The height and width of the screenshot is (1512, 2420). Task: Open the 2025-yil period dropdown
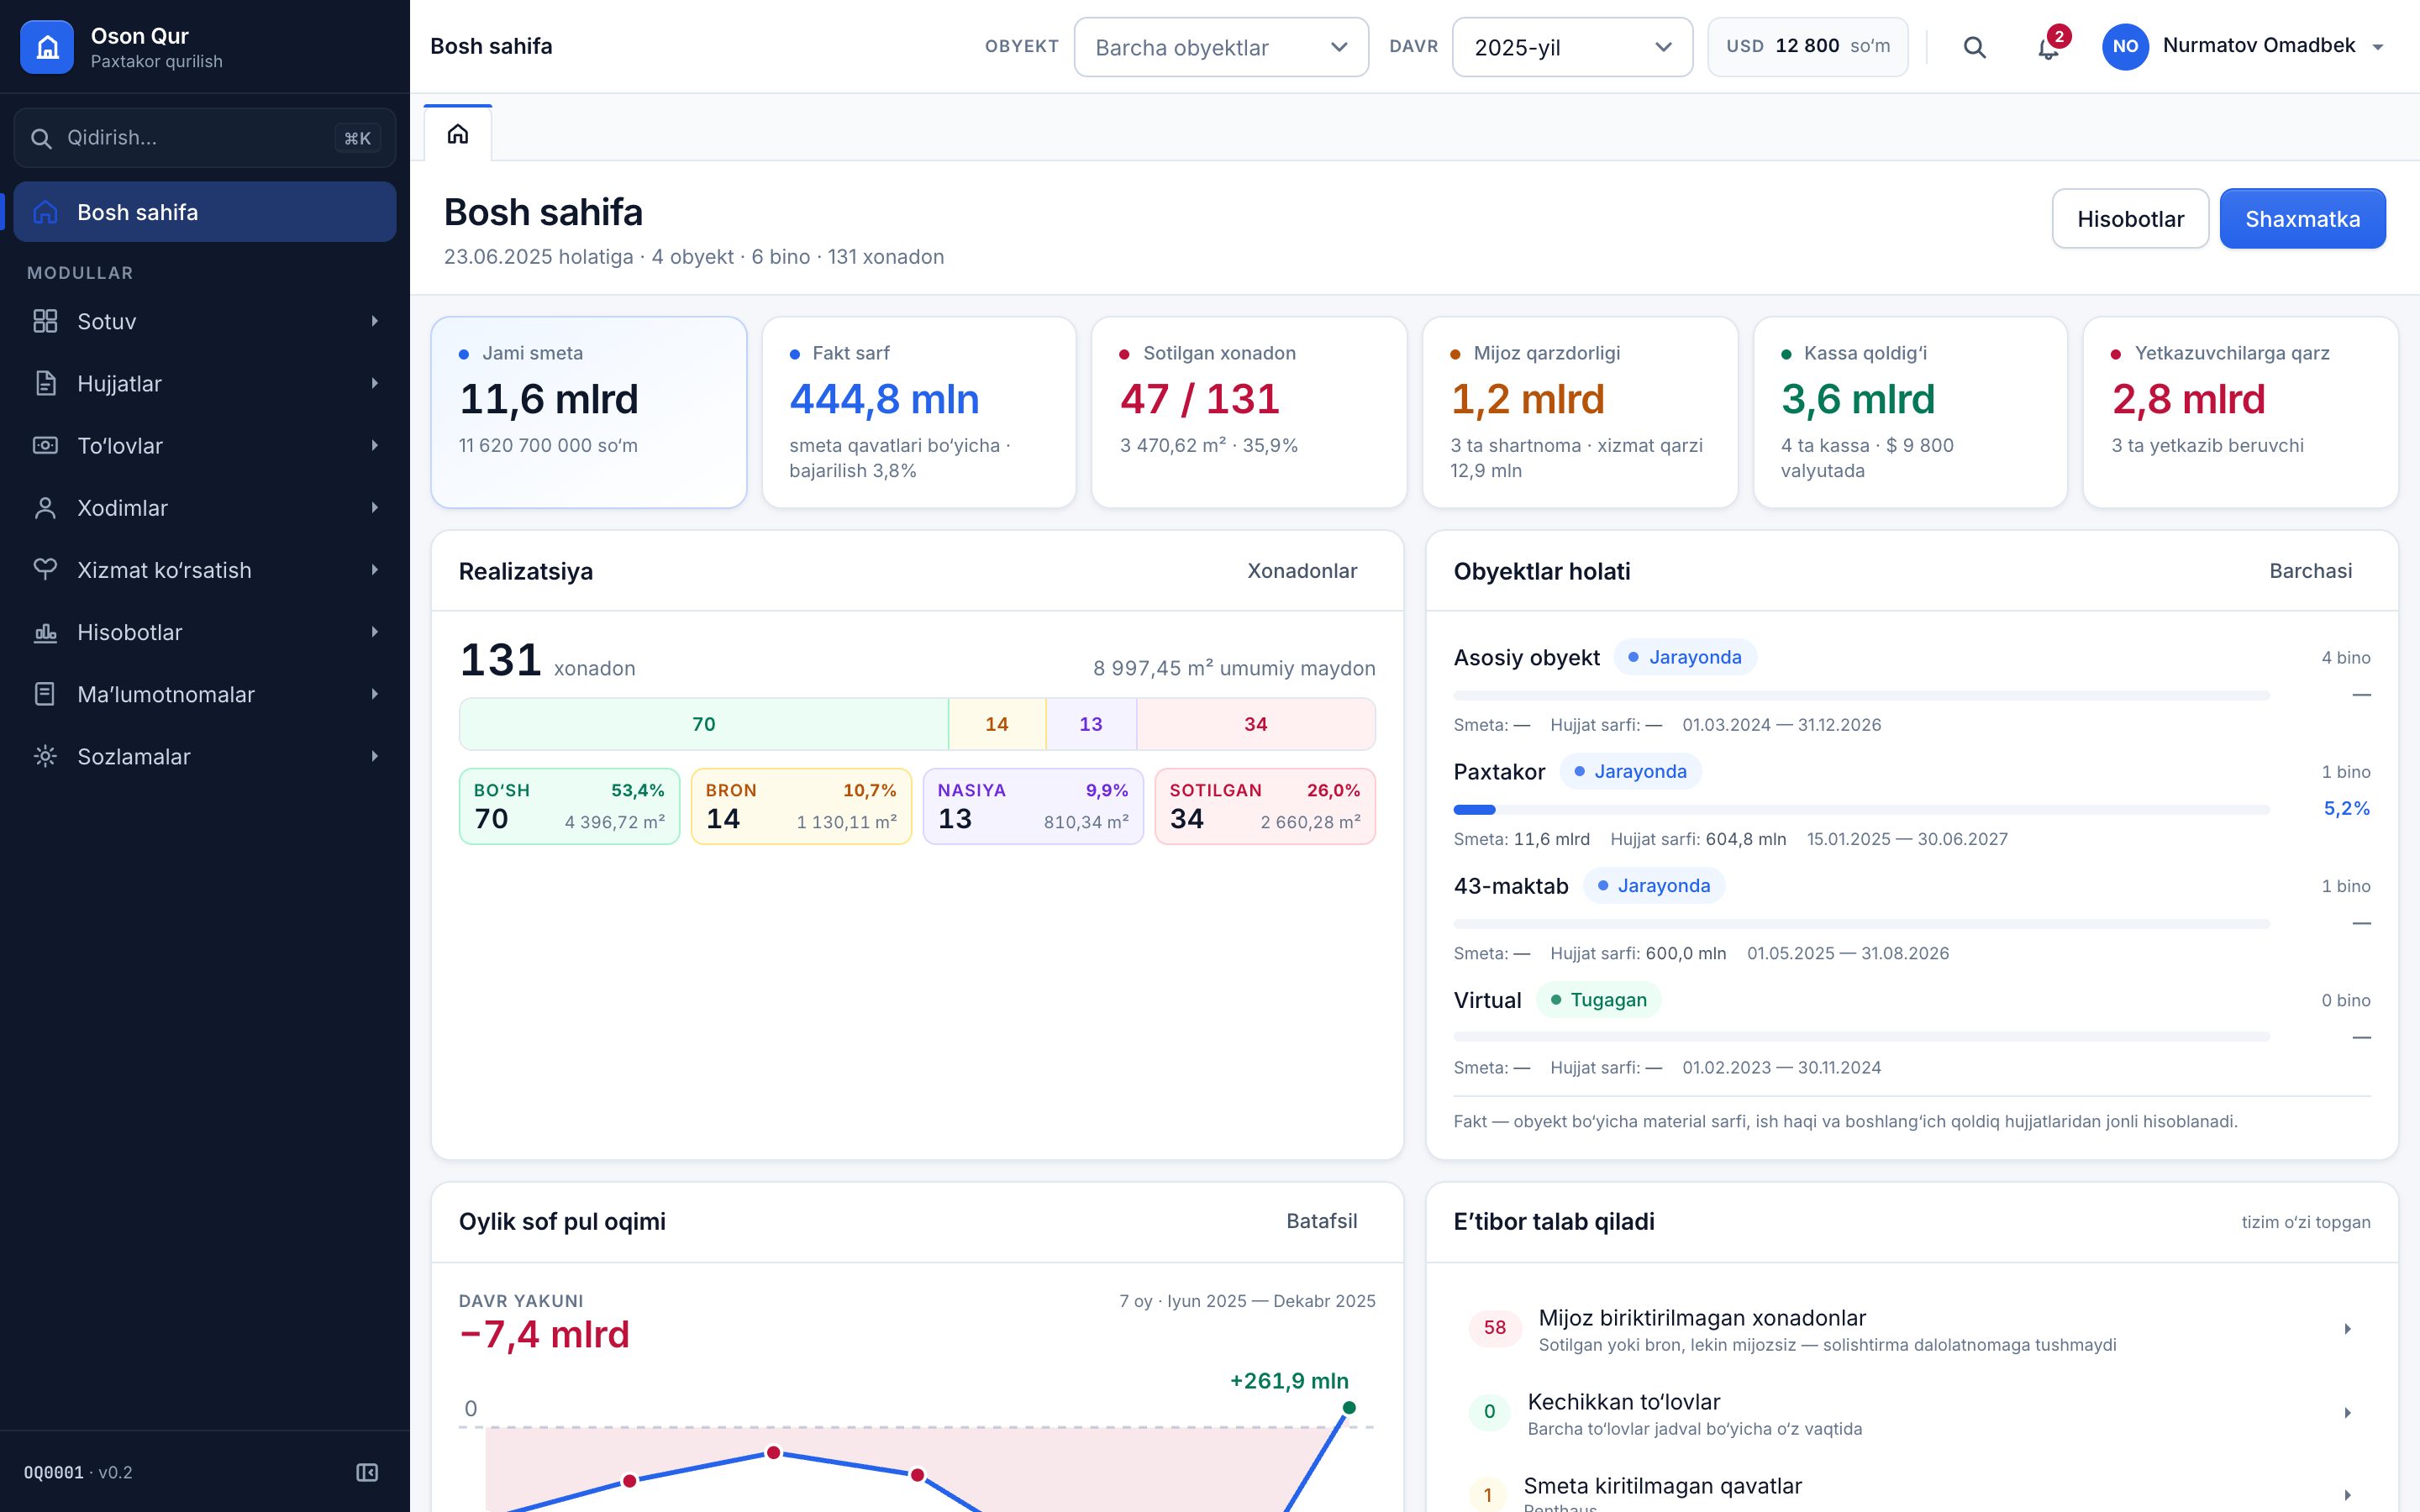pyautogui.click(x=1572, y=47)
